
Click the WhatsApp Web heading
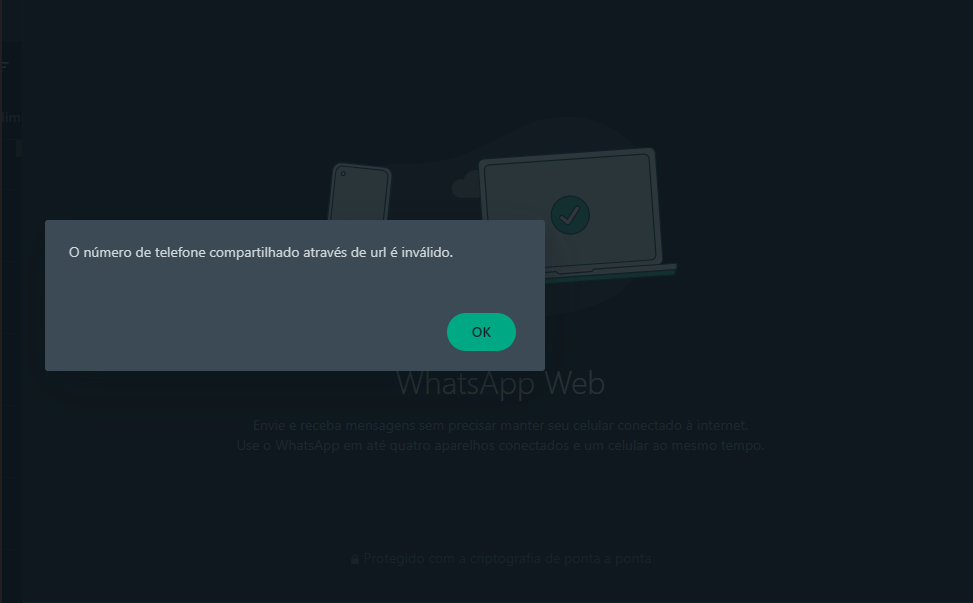point(500,383)
